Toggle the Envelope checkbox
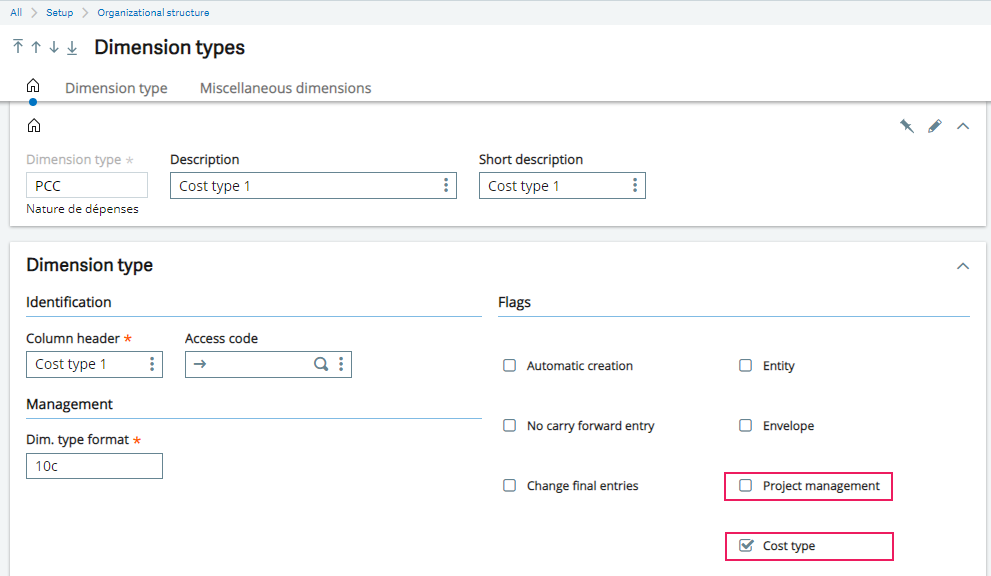The width and height of the screenshot is (991, 576). point(746,426)
